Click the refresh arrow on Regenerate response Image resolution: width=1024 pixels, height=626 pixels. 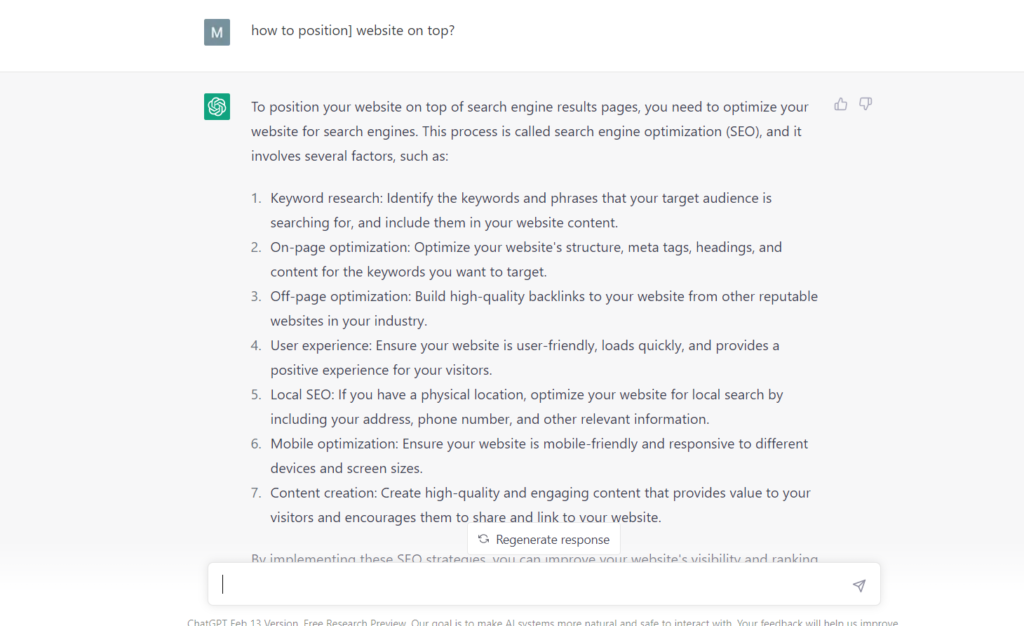pyautogui.click(x=483, y=539)
